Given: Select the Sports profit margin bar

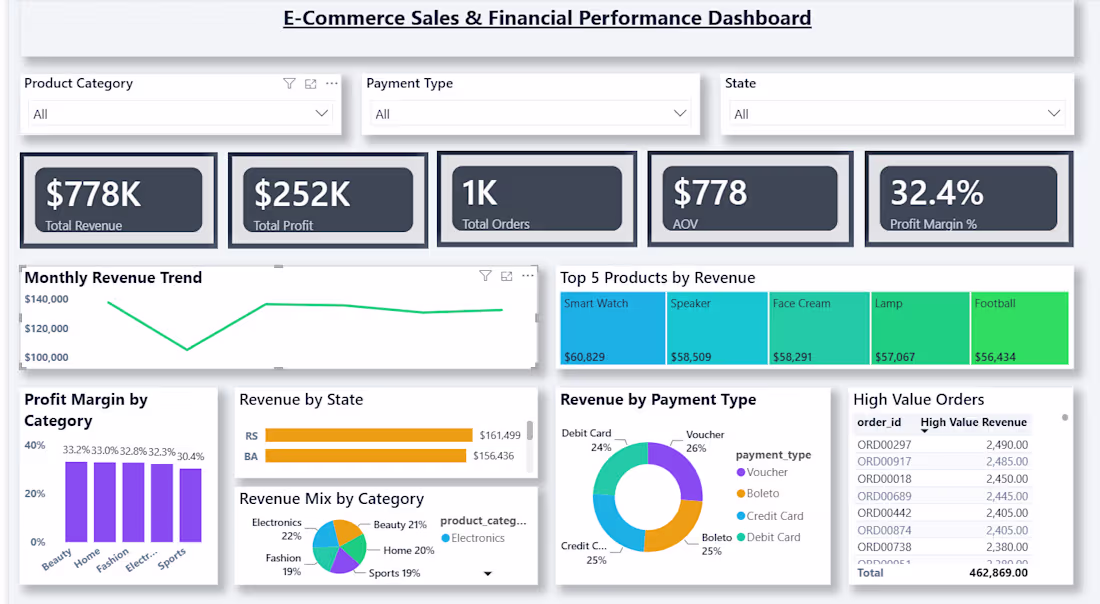Looking at the screenshot, I should point(191,506).
